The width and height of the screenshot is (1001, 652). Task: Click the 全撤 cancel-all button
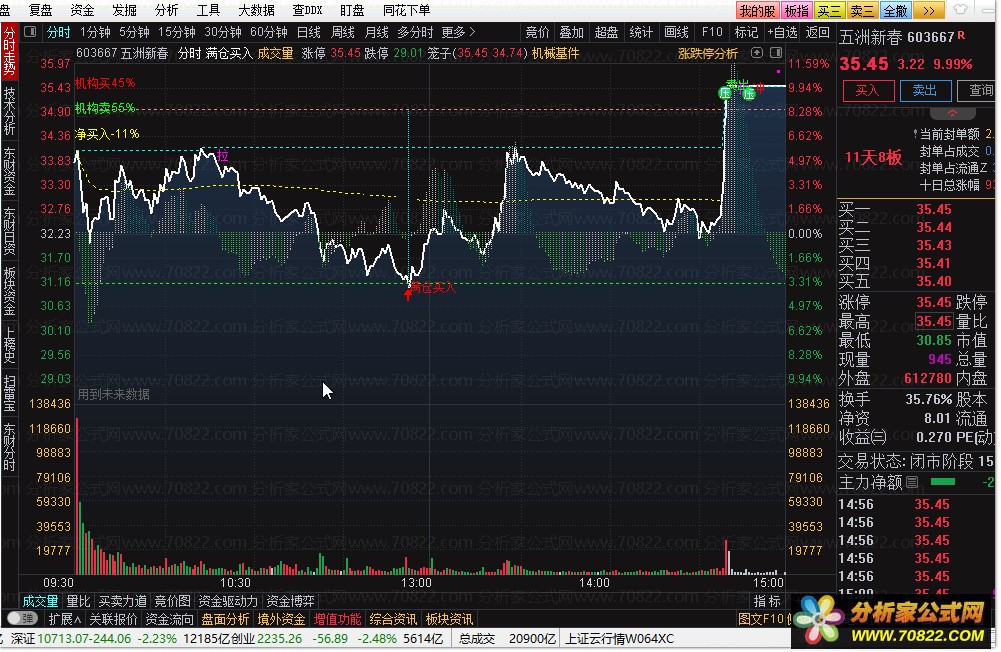tap(895, 11)
